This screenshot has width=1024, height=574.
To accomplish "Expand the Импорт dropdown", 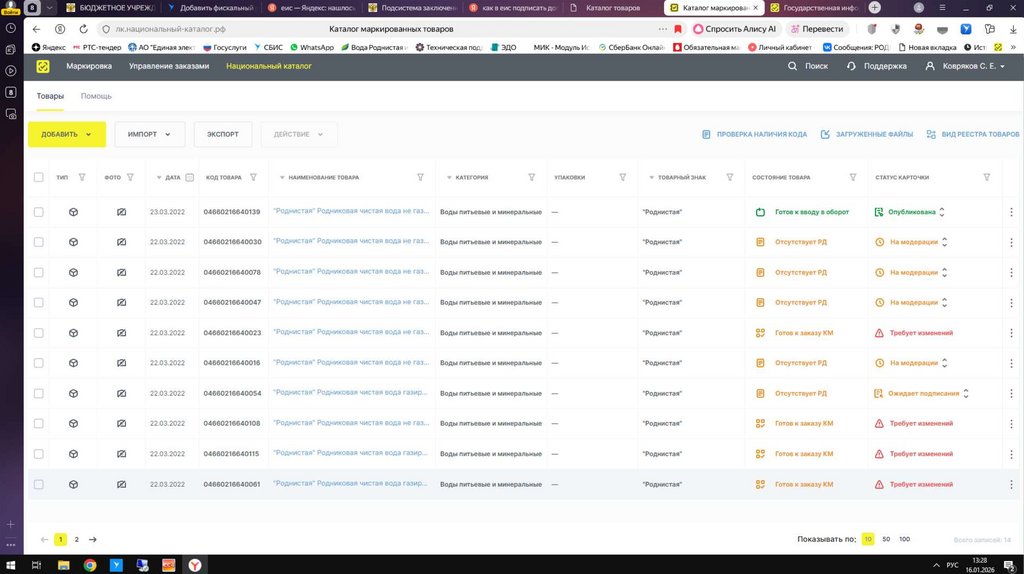I will [x=150, y=135].
